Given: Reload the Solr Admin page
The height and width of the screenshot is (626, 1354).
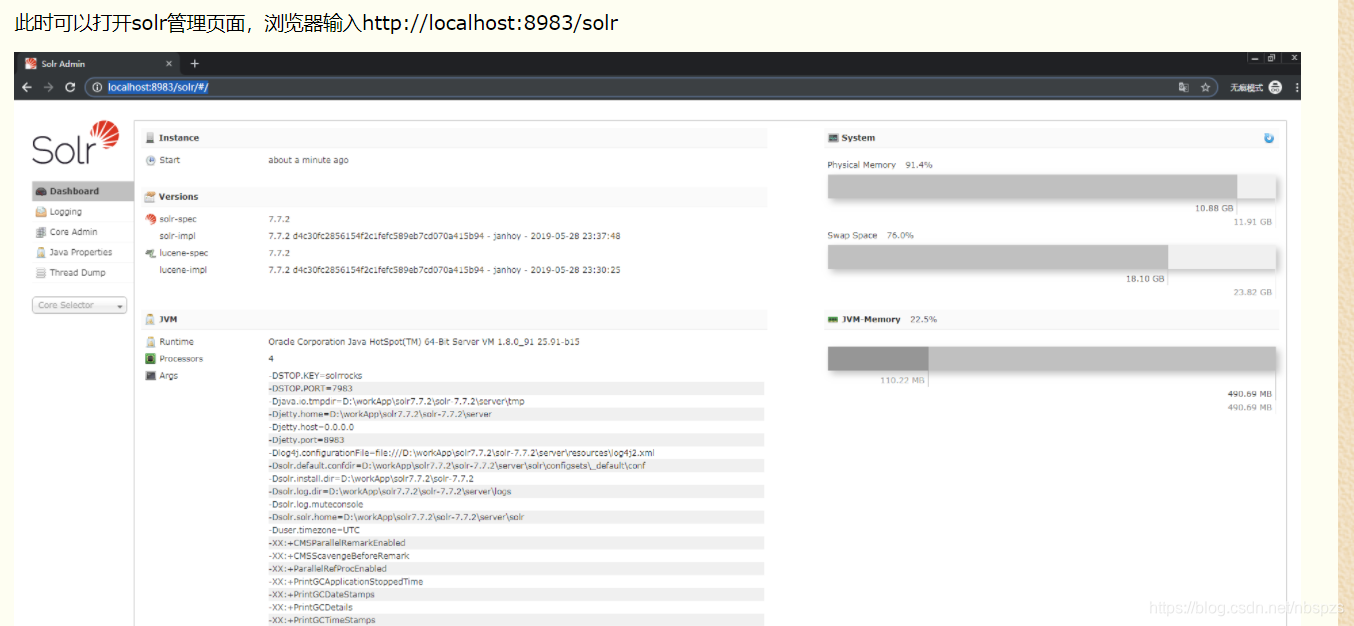Looking at the screenshot, I should [70, 87].
